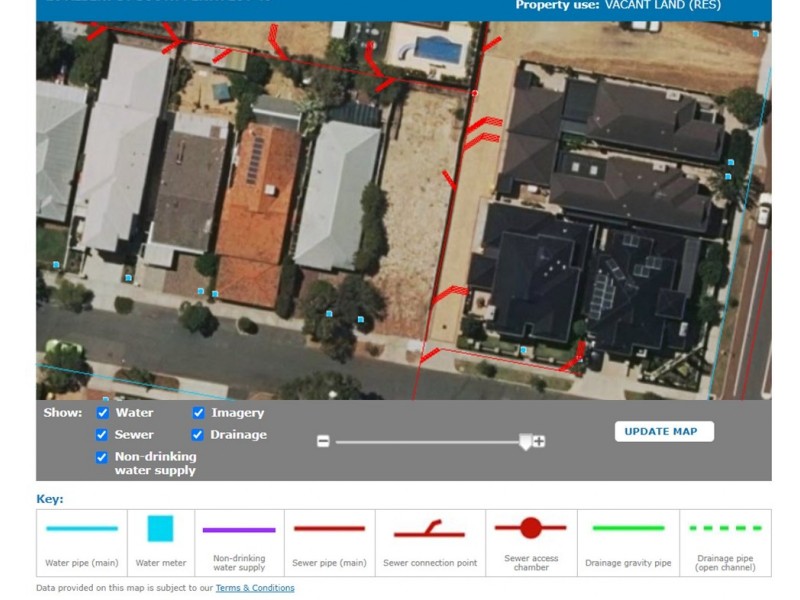Click the cyan Water meter square in key

pos(160,529)
